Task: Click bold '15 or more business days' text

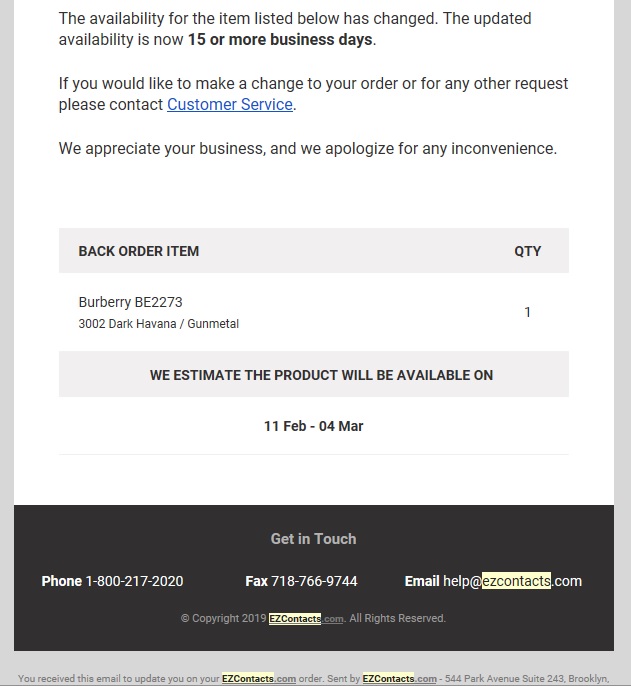Action: pyautogui.click(x=280, y=40)
